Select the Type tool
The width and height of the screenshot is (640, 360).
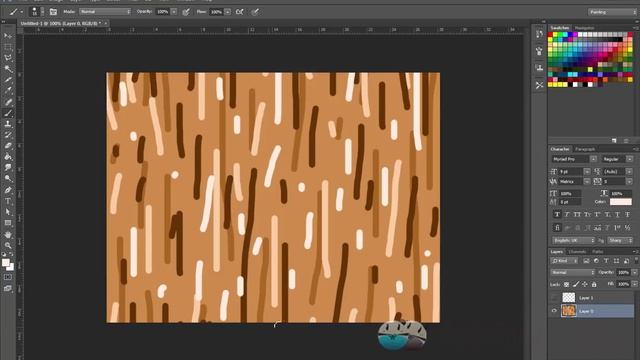point(8,201)
